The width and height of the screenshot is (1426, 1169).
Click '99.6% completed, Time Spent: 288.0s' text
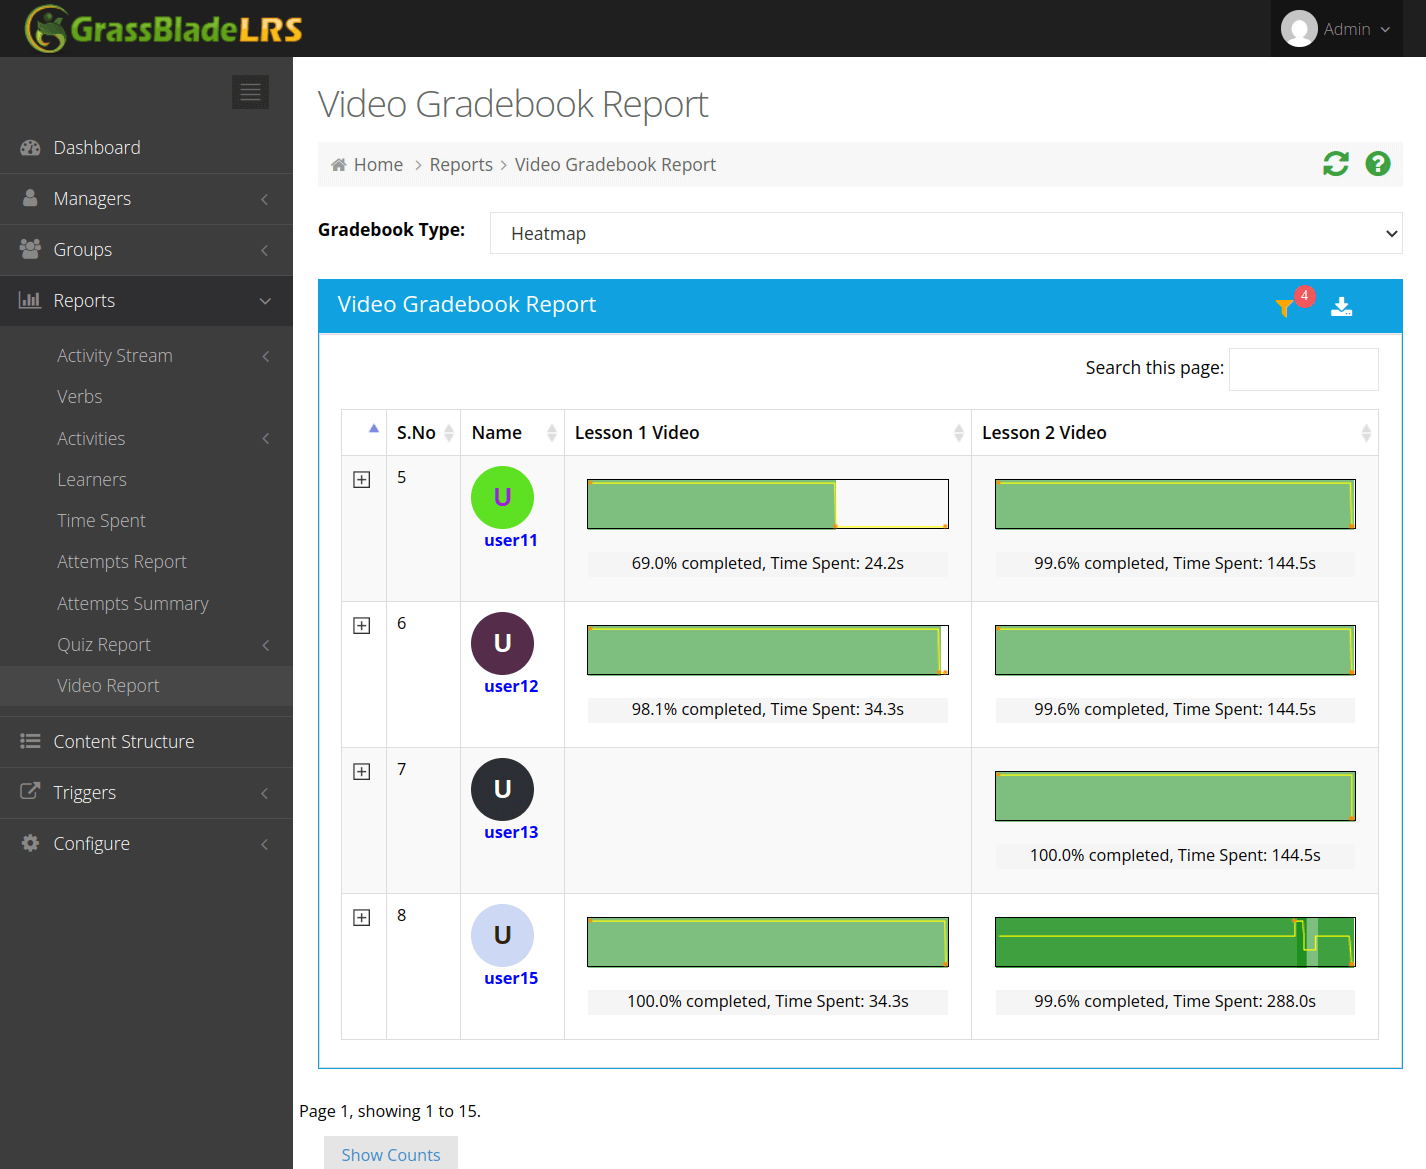pos(1175,1002)
